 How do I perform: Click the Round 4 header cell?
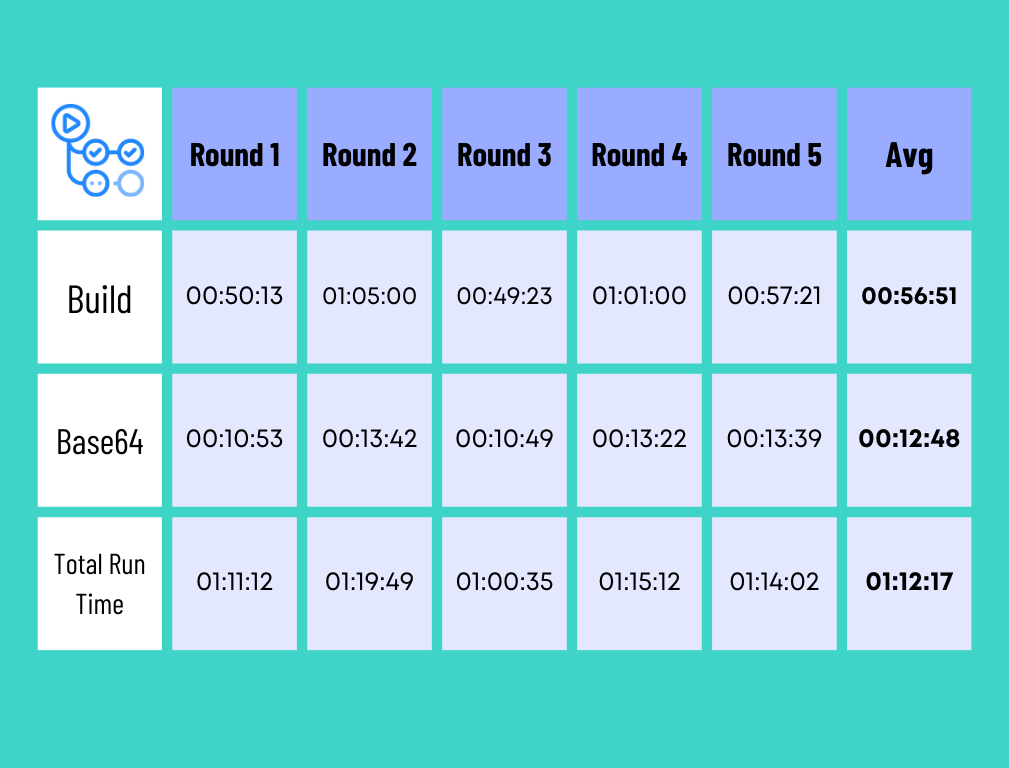click(x=640, y=154)
